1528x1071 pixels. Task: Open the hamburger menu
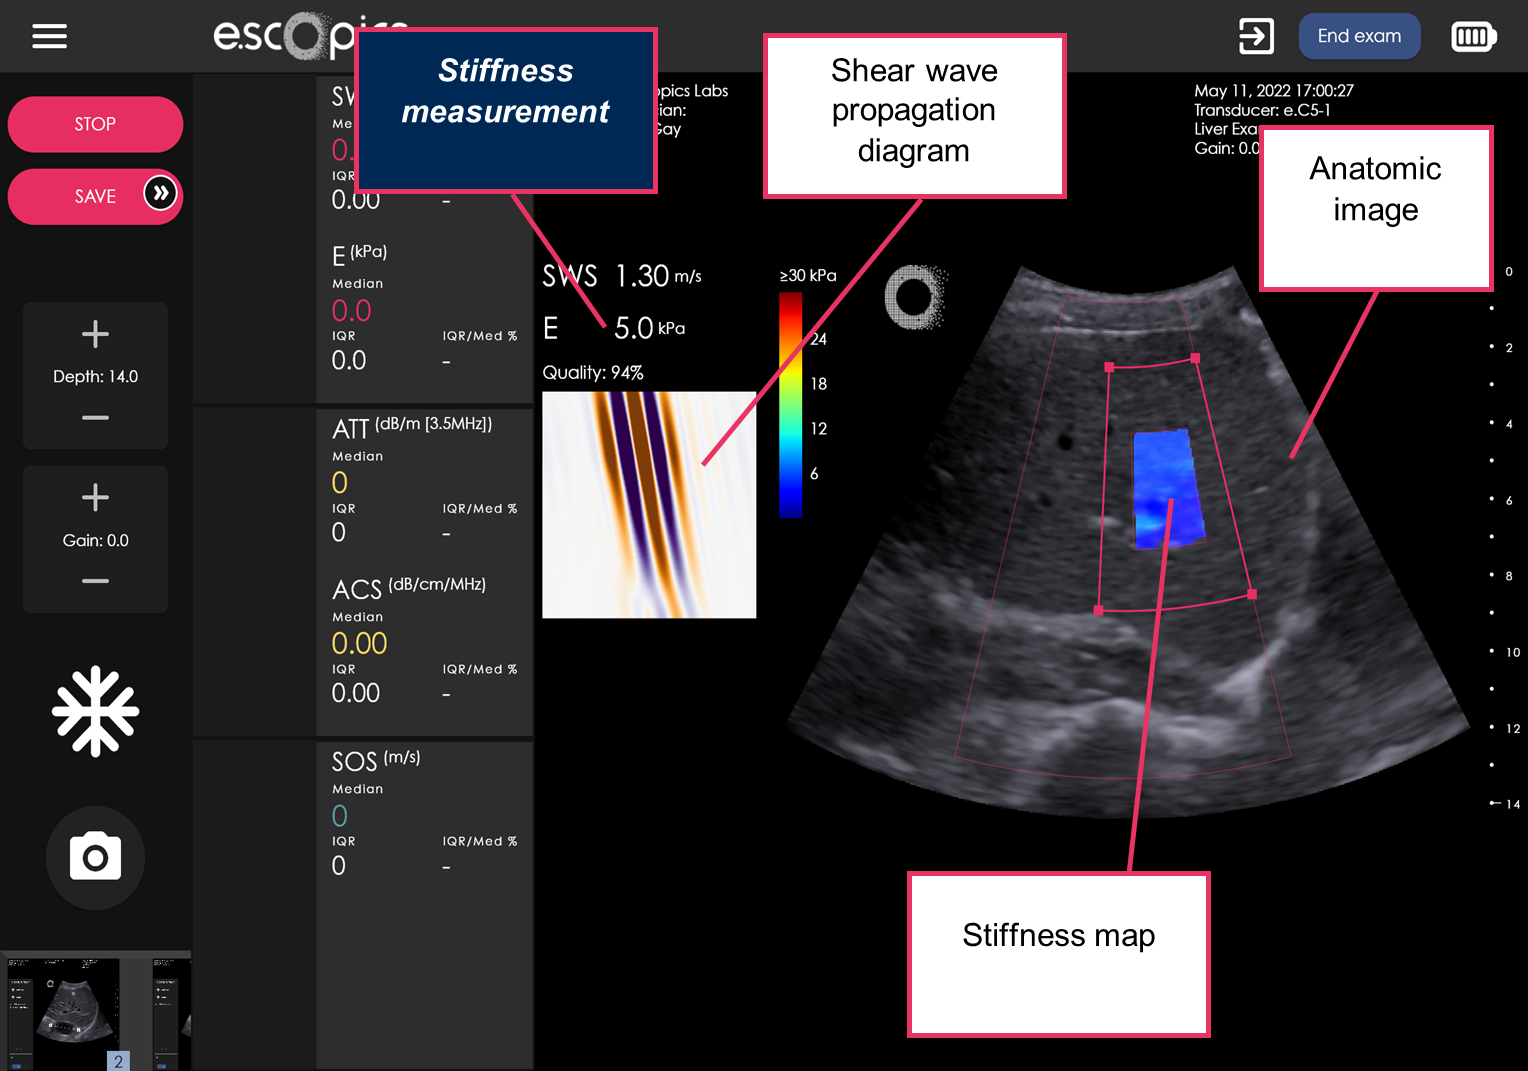click(x=49, y=37)
